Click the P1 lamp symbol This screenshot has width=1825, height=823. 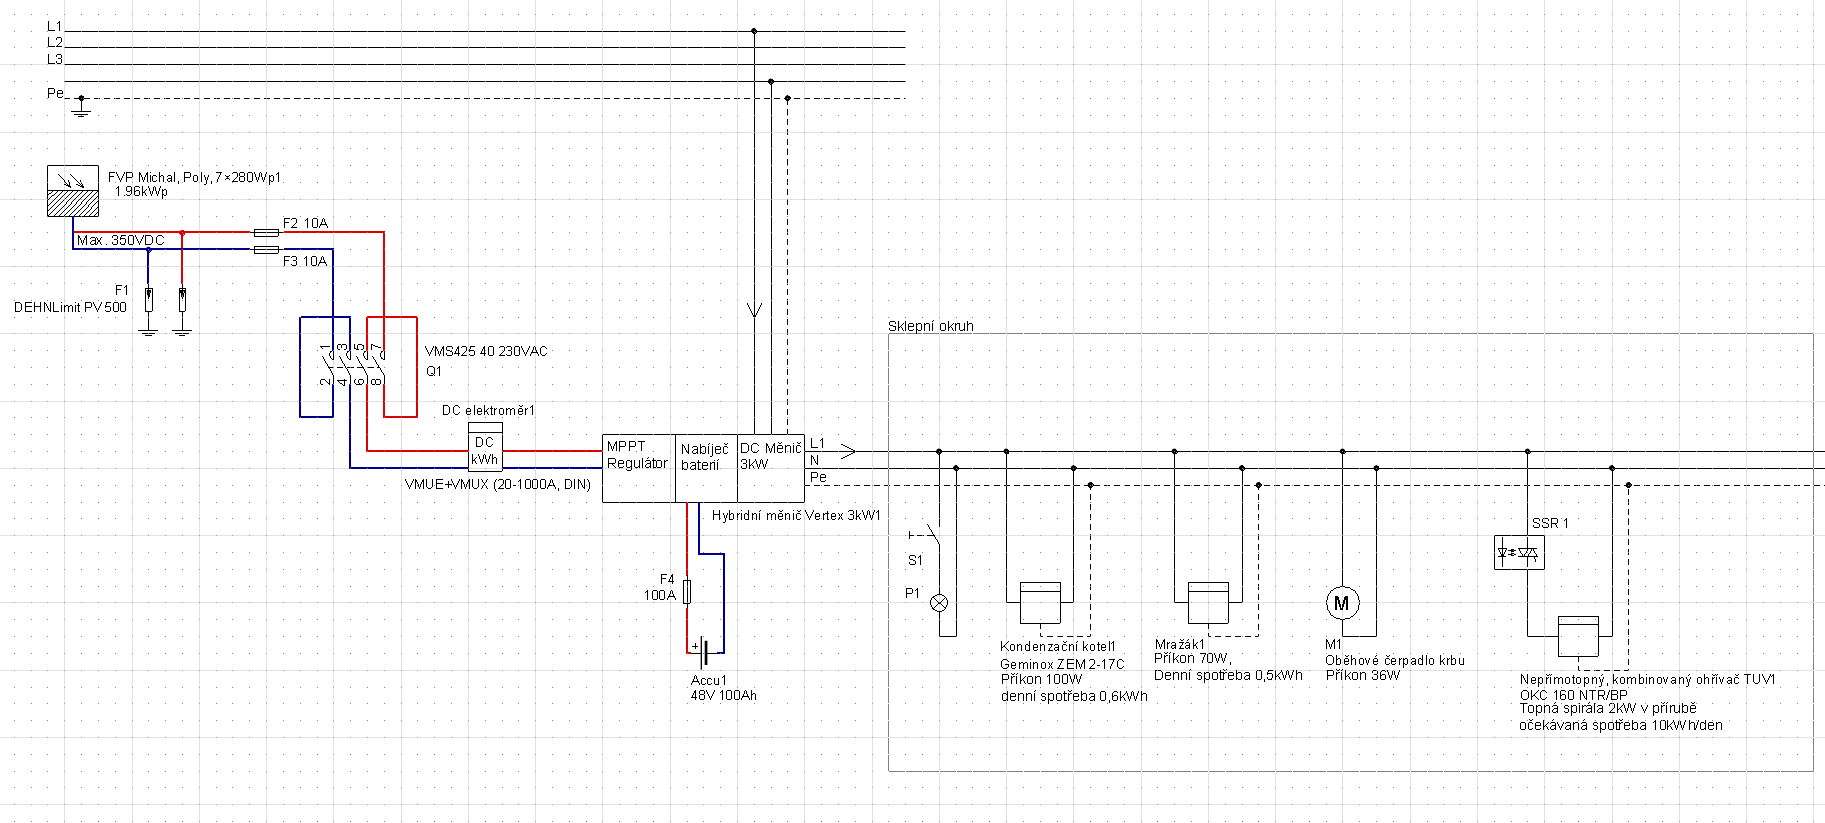click(939, 603)
